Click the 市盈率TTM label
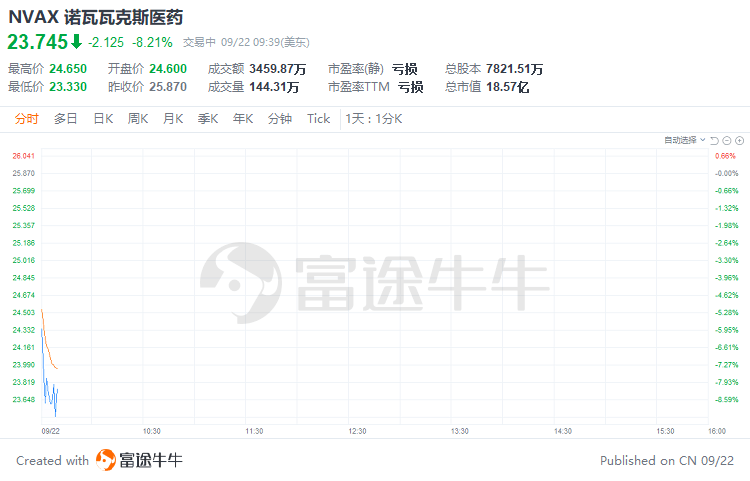Viewport: 750px width, 481px height. 359,87
